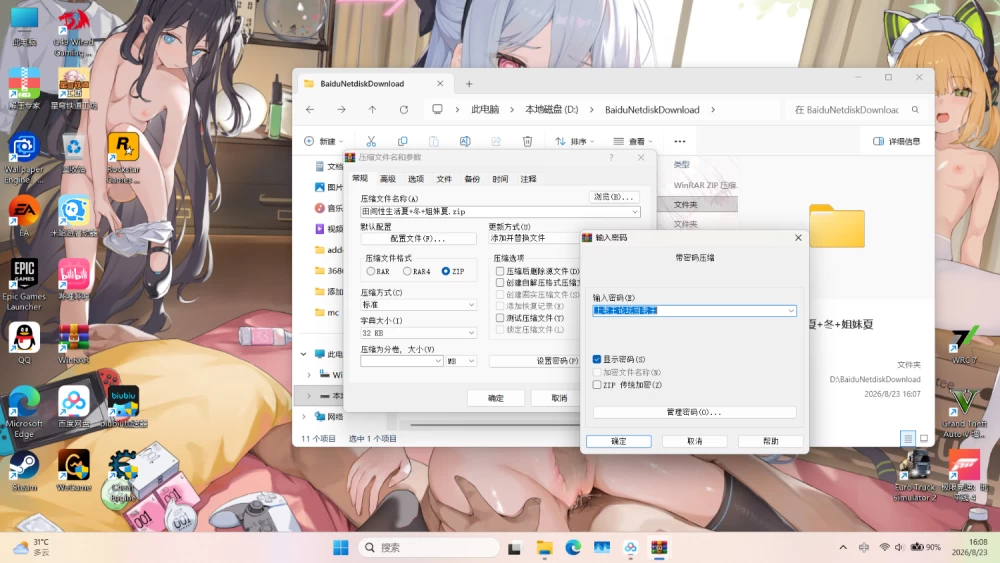Click the Cut icon in Explorer toolbar
Screen dimensions: 1000x563
click(371, 141)
